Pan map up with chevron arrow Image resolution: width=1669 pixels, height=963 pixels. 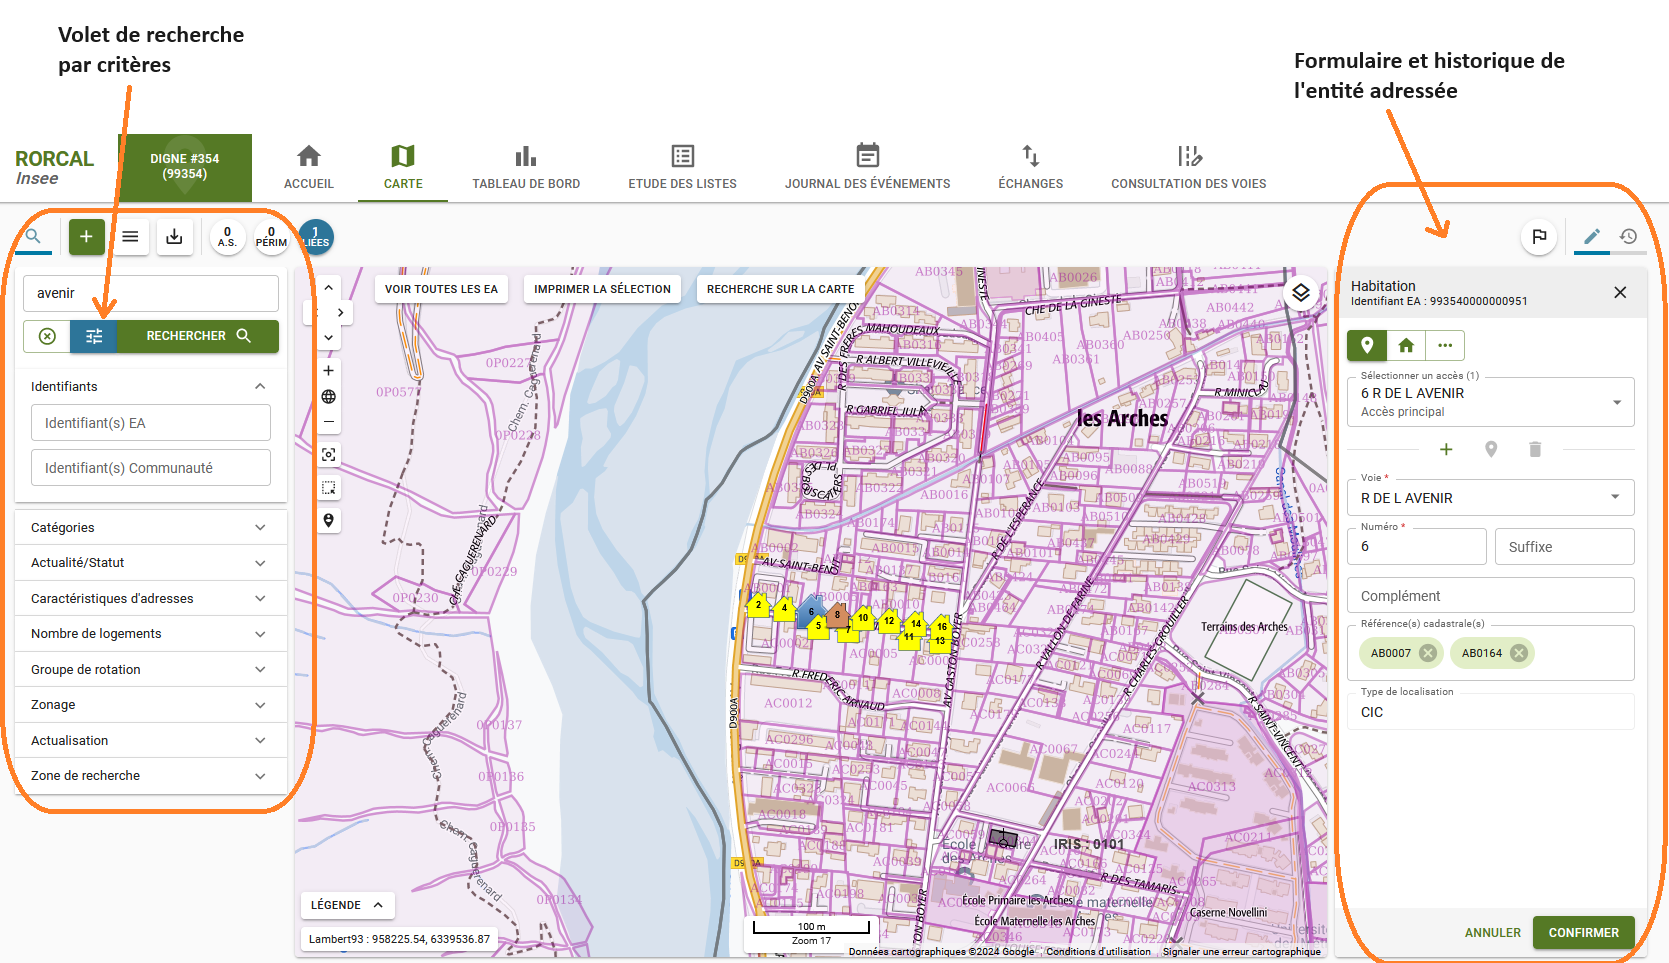tap(328, 287)
